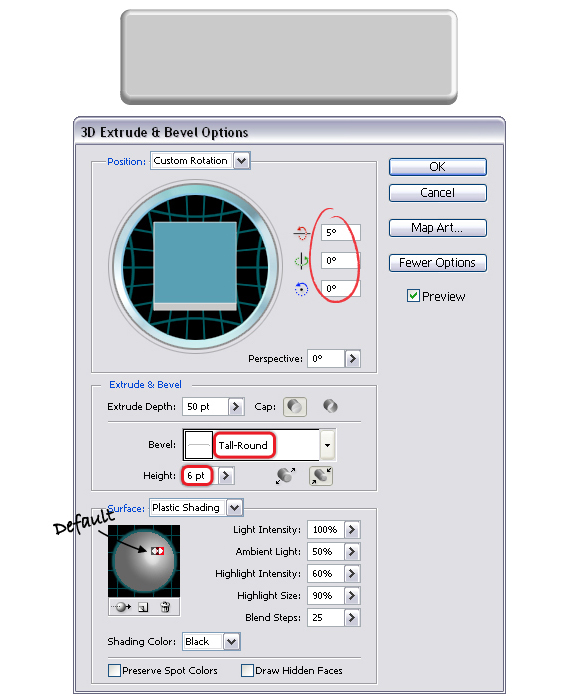This screenshot has height=700, width=580.
Task: Expand the Light Intensity slider arrow
Action: tap(352, 530)
